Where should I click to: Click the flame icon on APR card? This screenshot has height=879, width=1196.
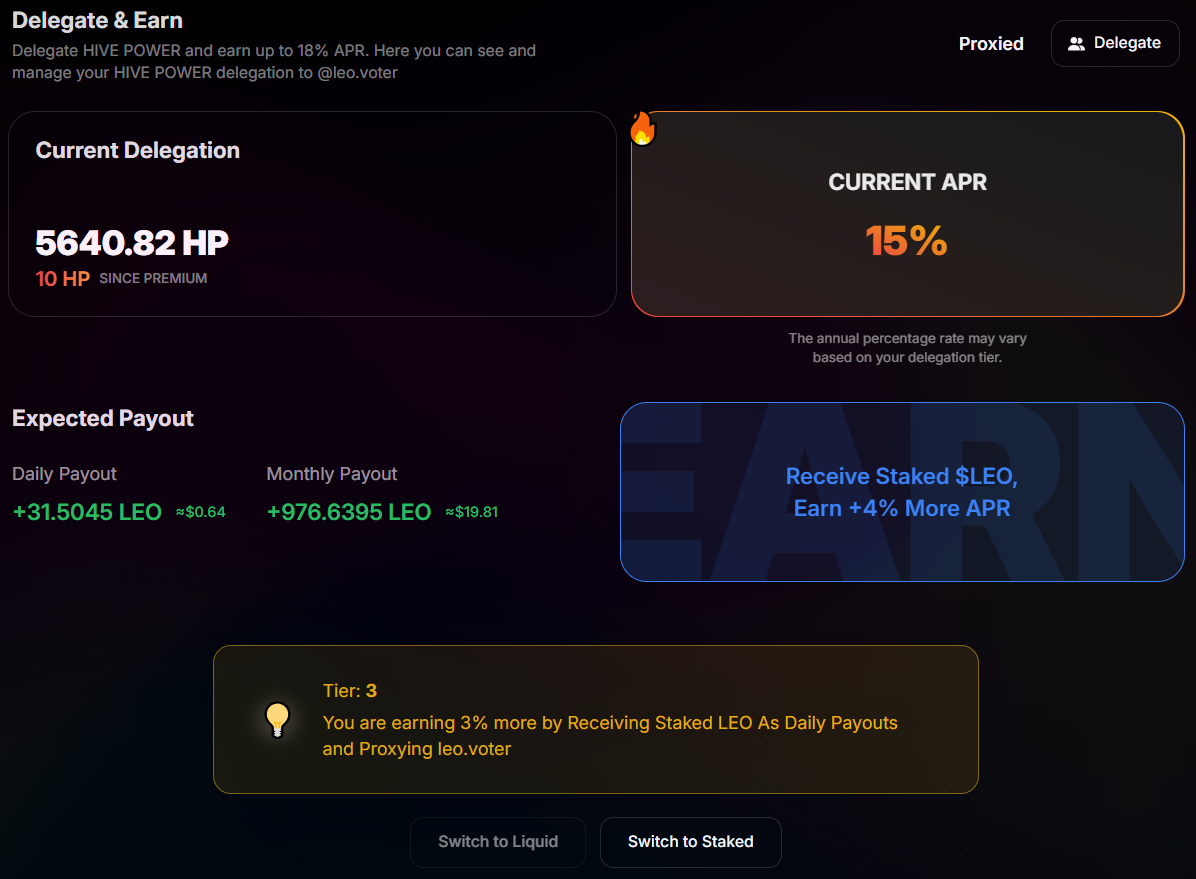click(x=643, y=128)
